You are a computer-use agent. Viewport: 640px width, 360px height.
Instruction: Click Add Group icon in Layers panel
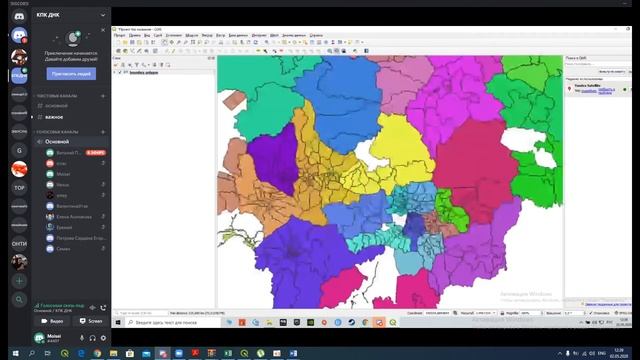click(123, 65)
